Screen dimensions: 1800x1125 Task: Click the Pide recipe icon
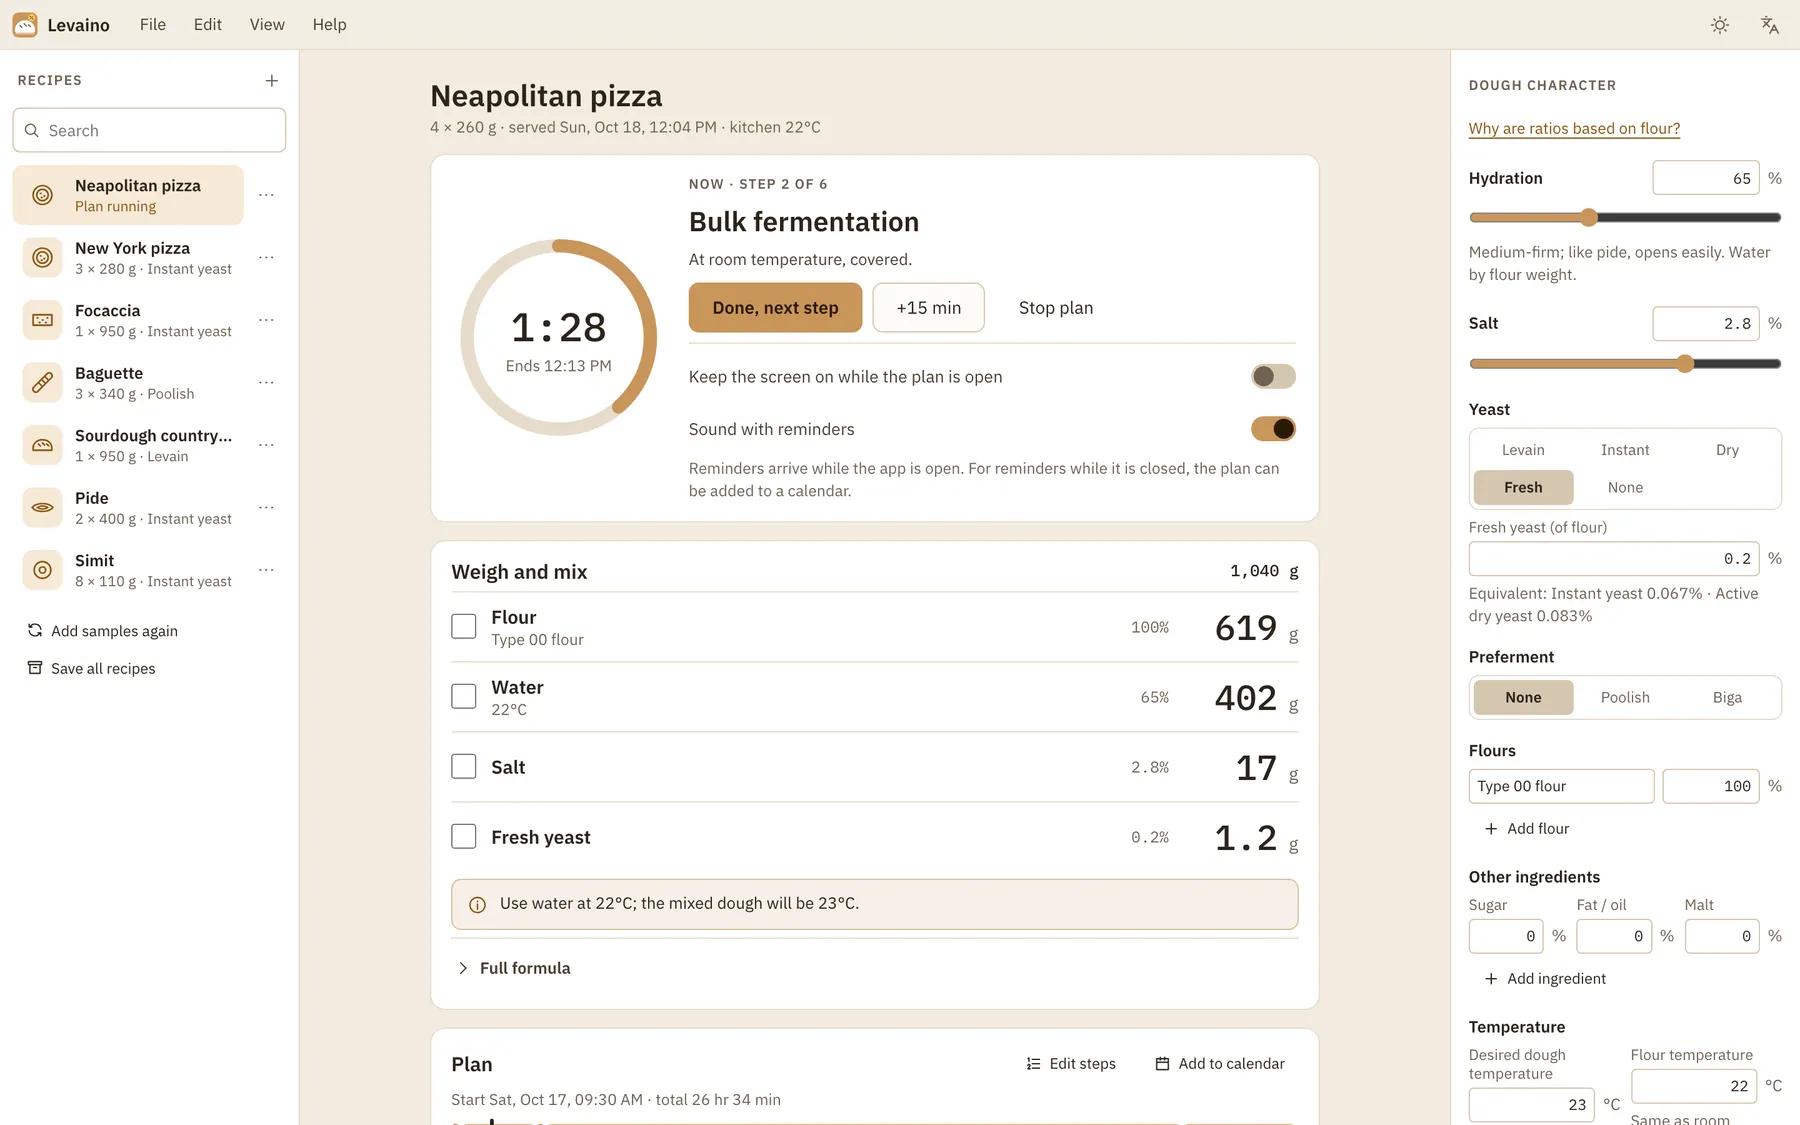(x=42, y=508)
